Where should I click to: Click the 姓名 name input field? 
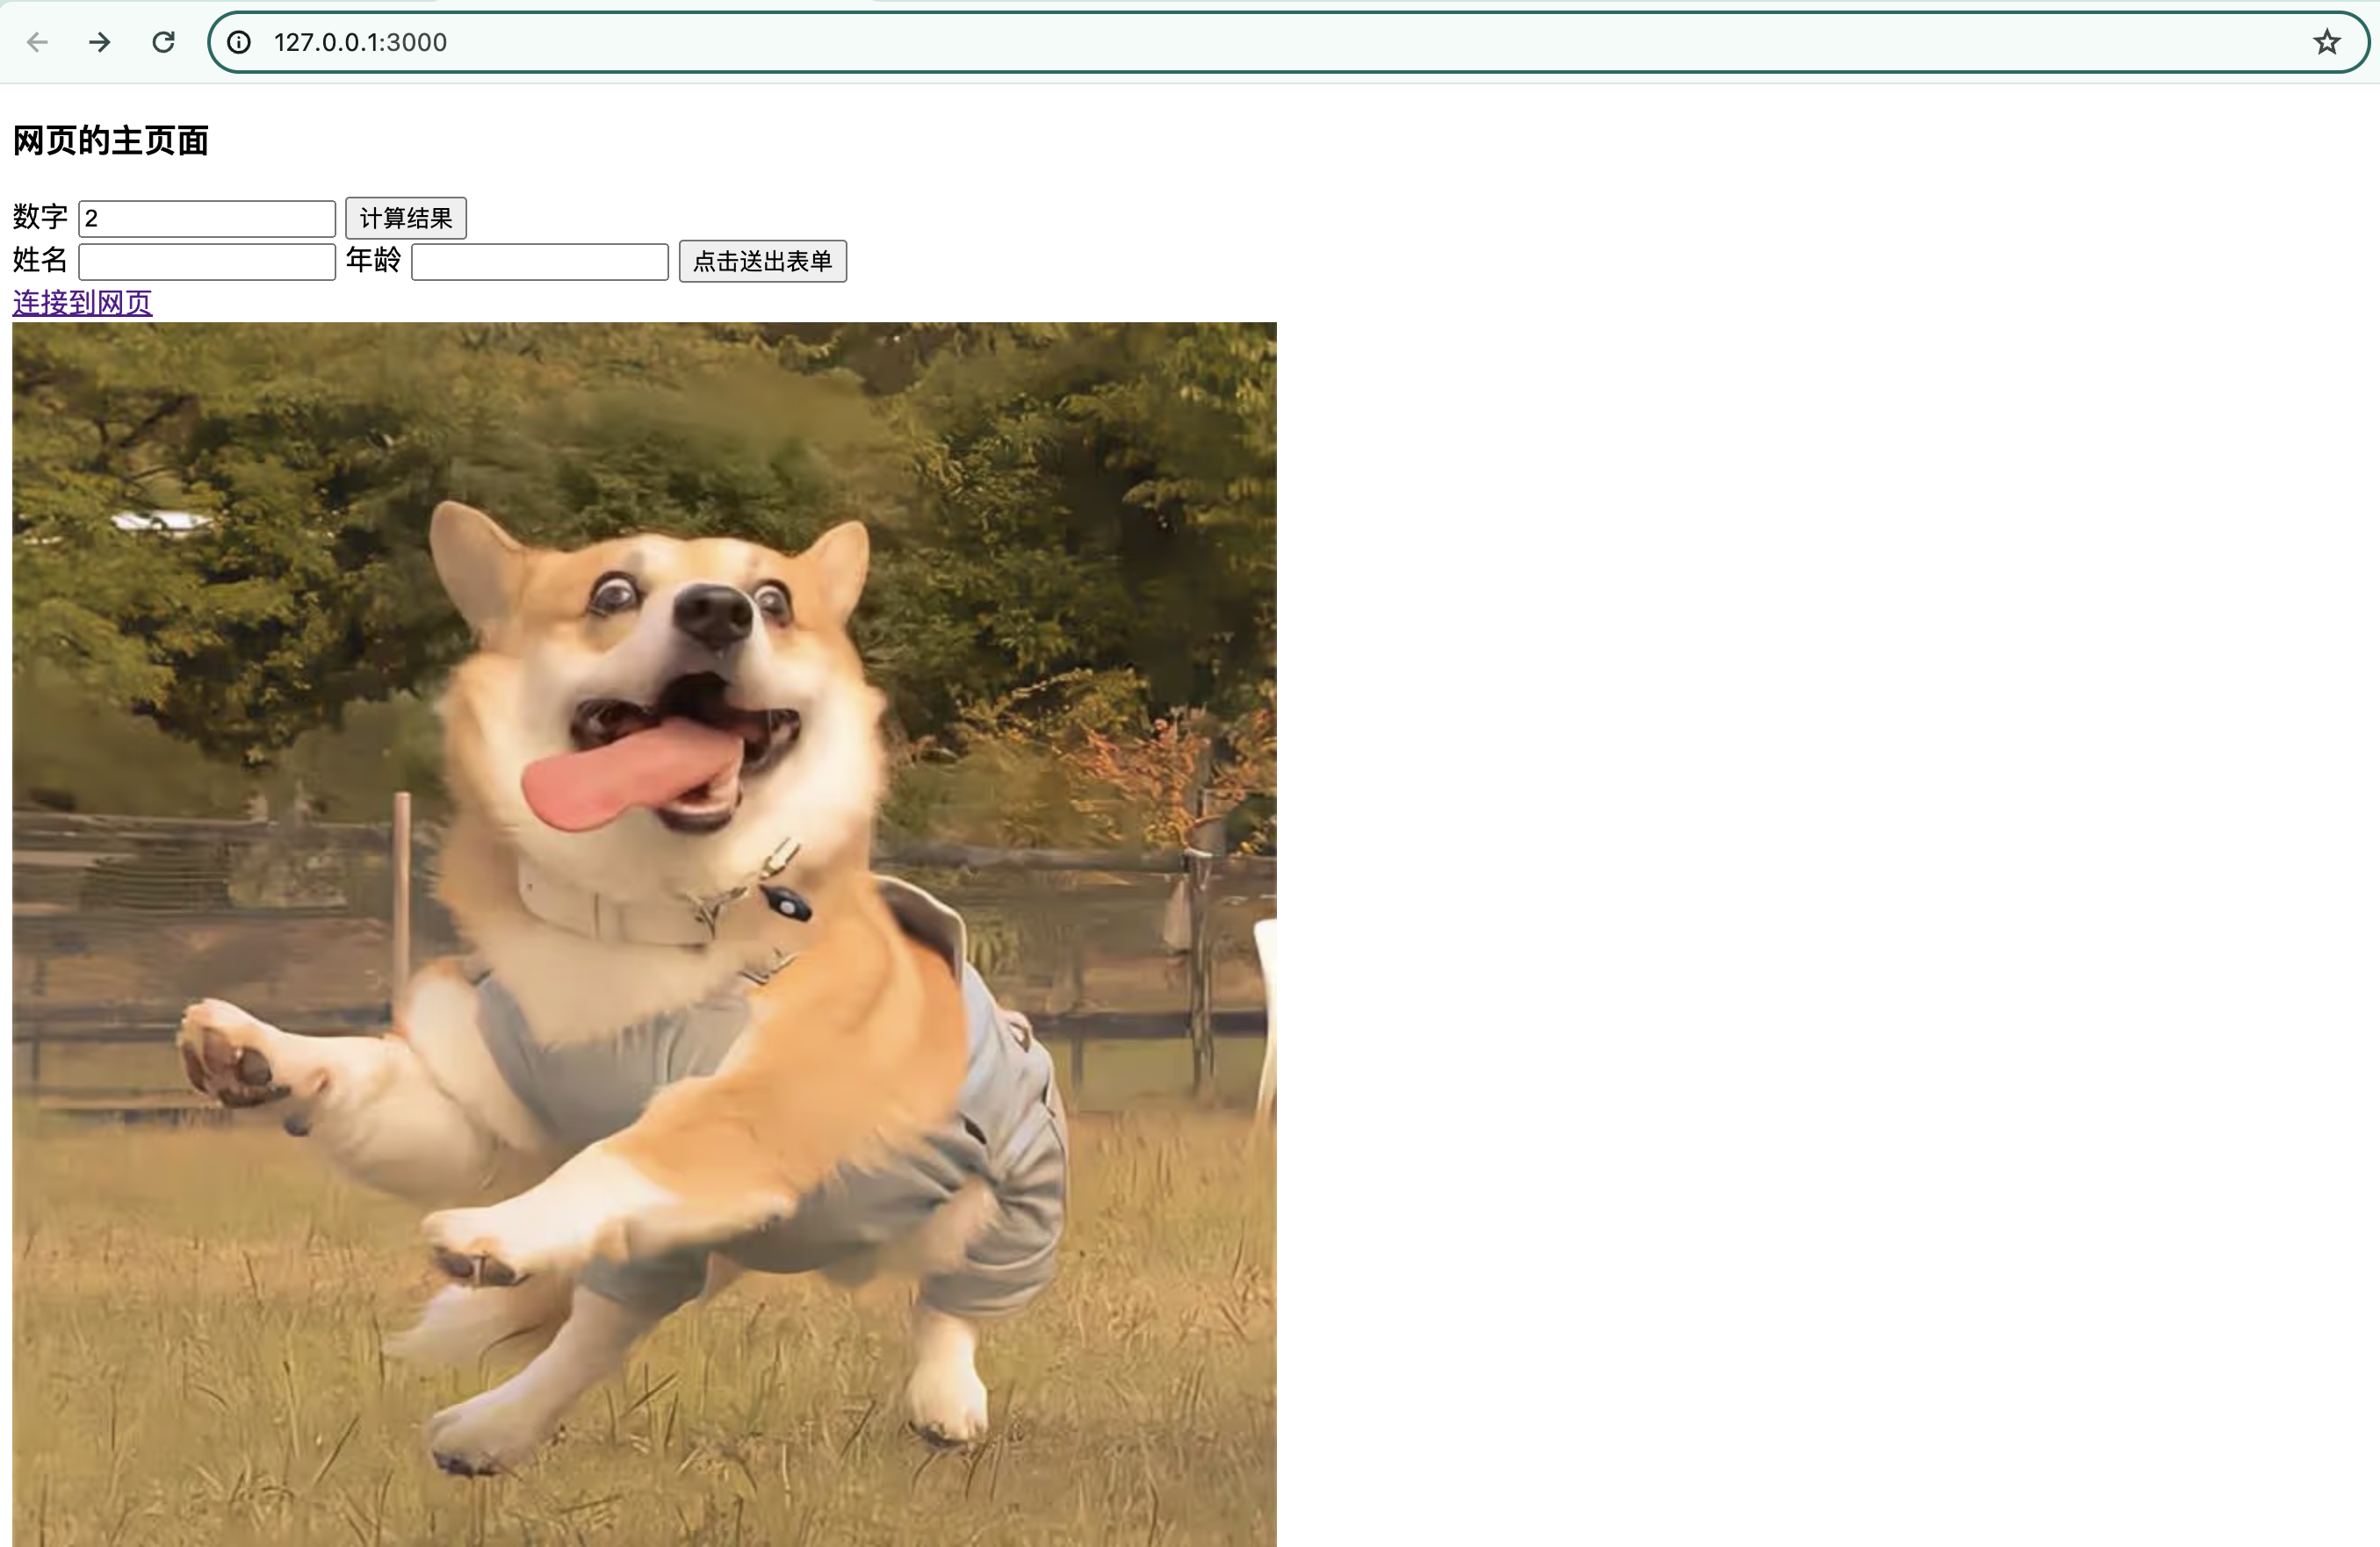point(207,261)
